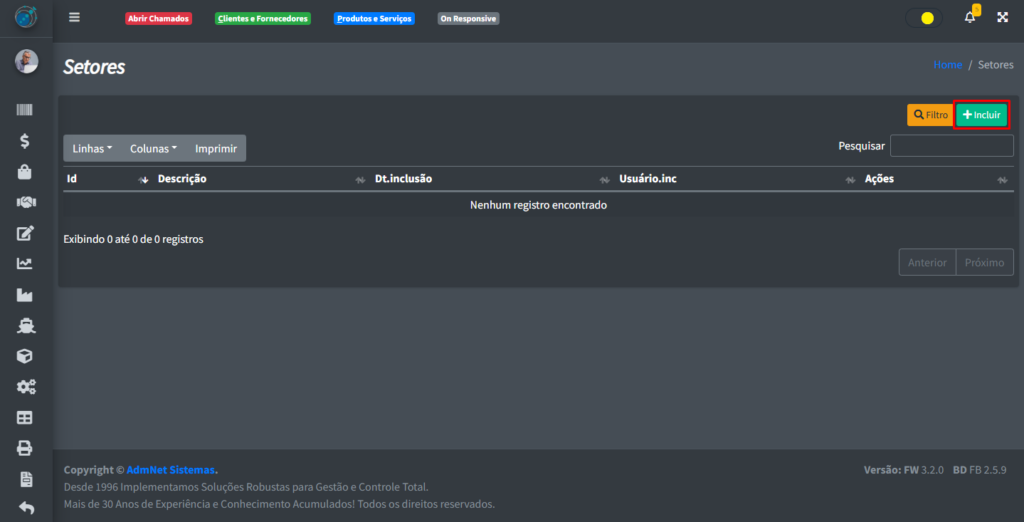
Task: Open the handshake icon module
Action: pyautogui.click(x=25, y=202)
